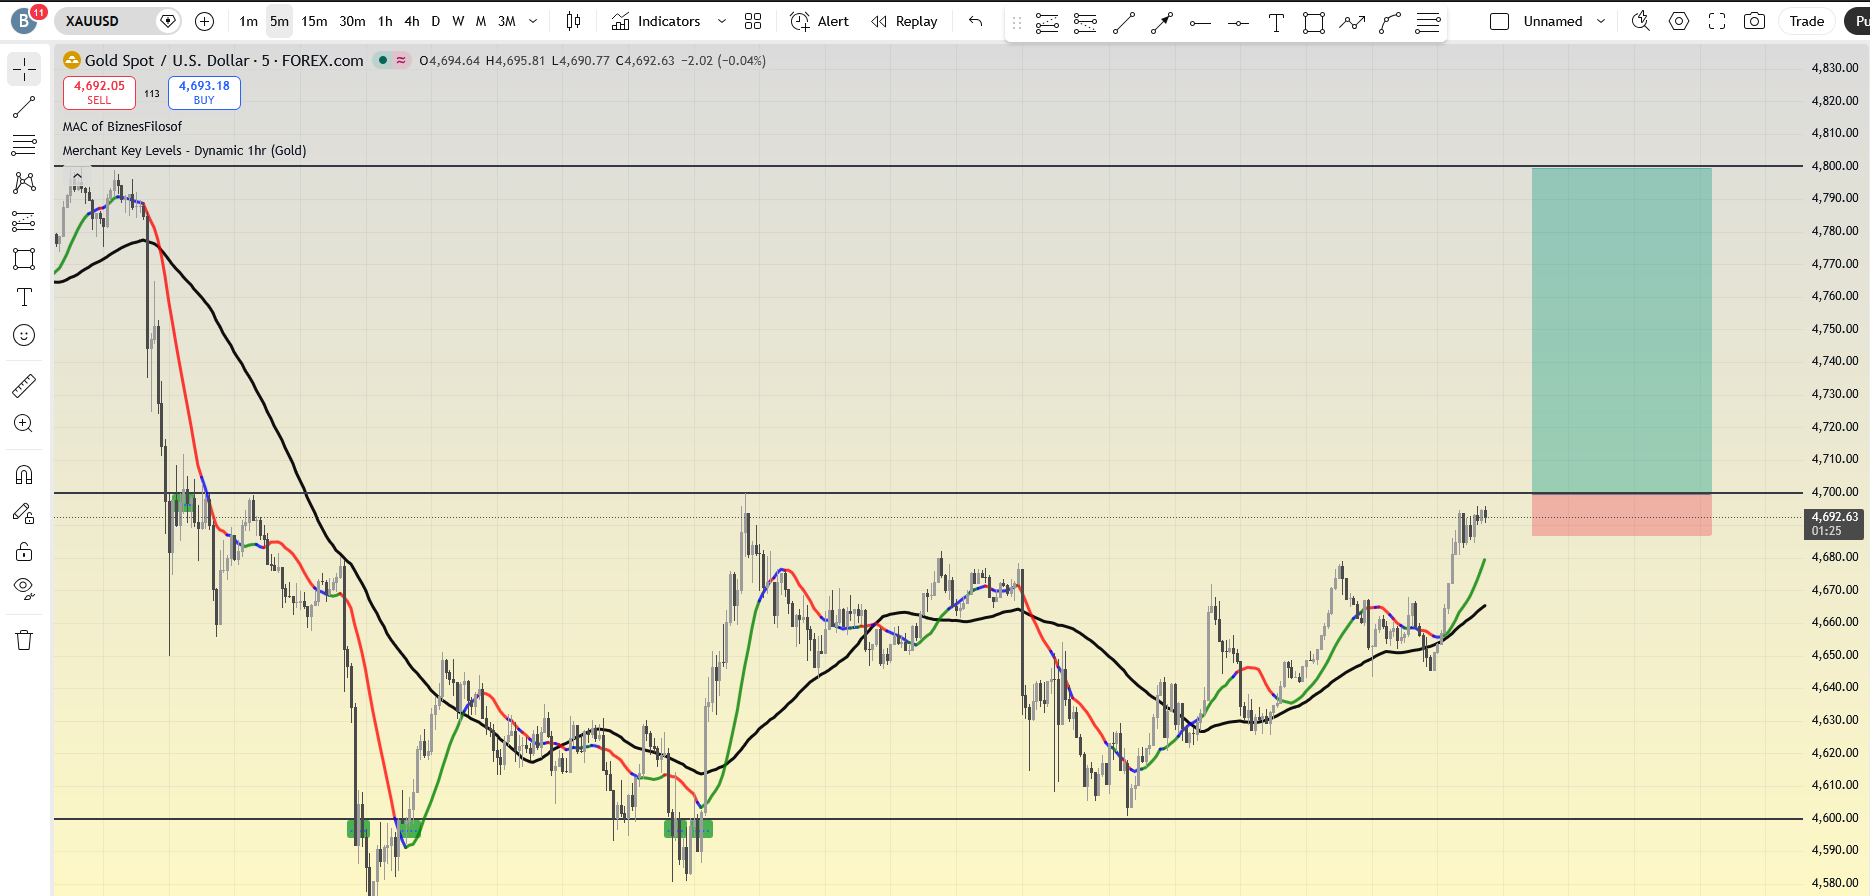Hide all drawings with eye icon
The height and width of the screenshot is (896, 1870).
[x=24, y=588]
